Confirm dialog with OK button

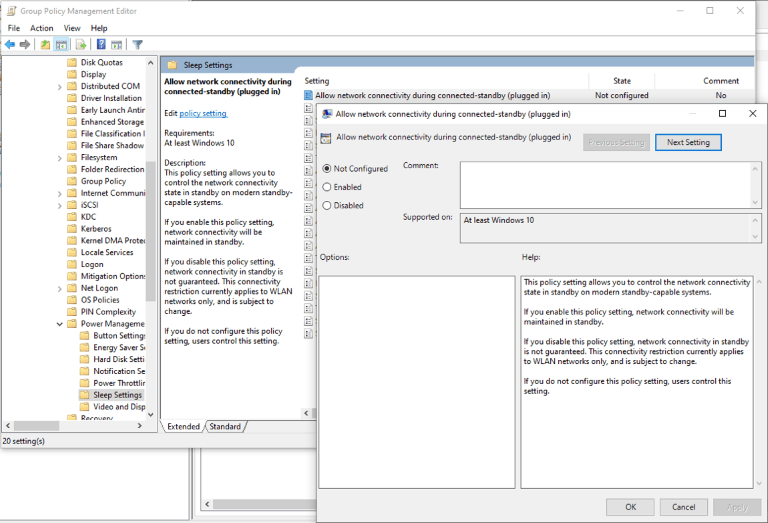coord(630,507)
